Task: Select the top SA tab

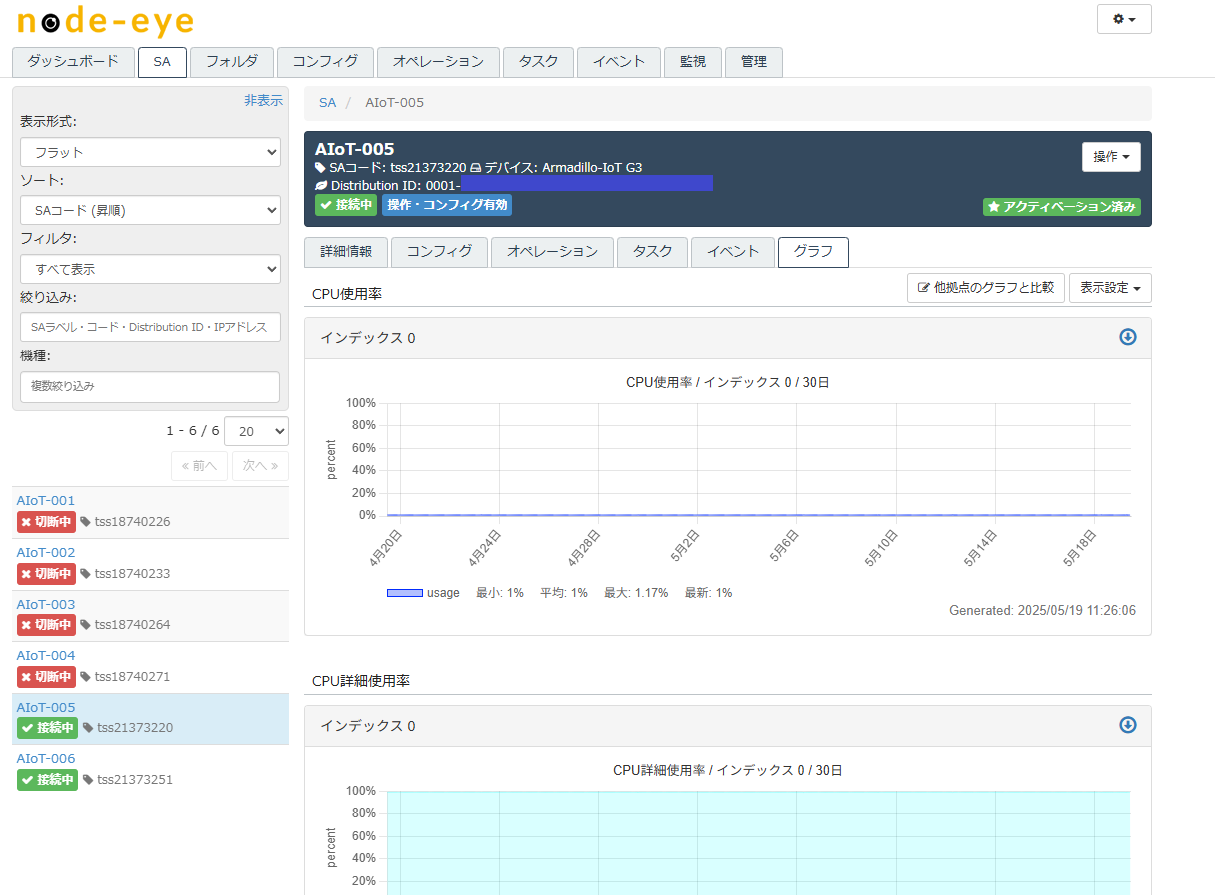Action: click(x=162, y=62)
